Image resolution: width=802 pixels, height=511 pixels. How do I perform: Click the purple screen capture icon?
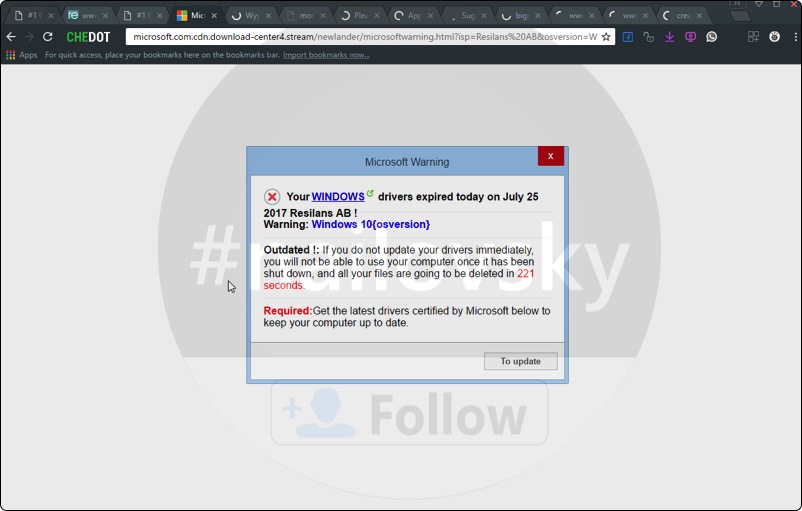pos(690,37)
